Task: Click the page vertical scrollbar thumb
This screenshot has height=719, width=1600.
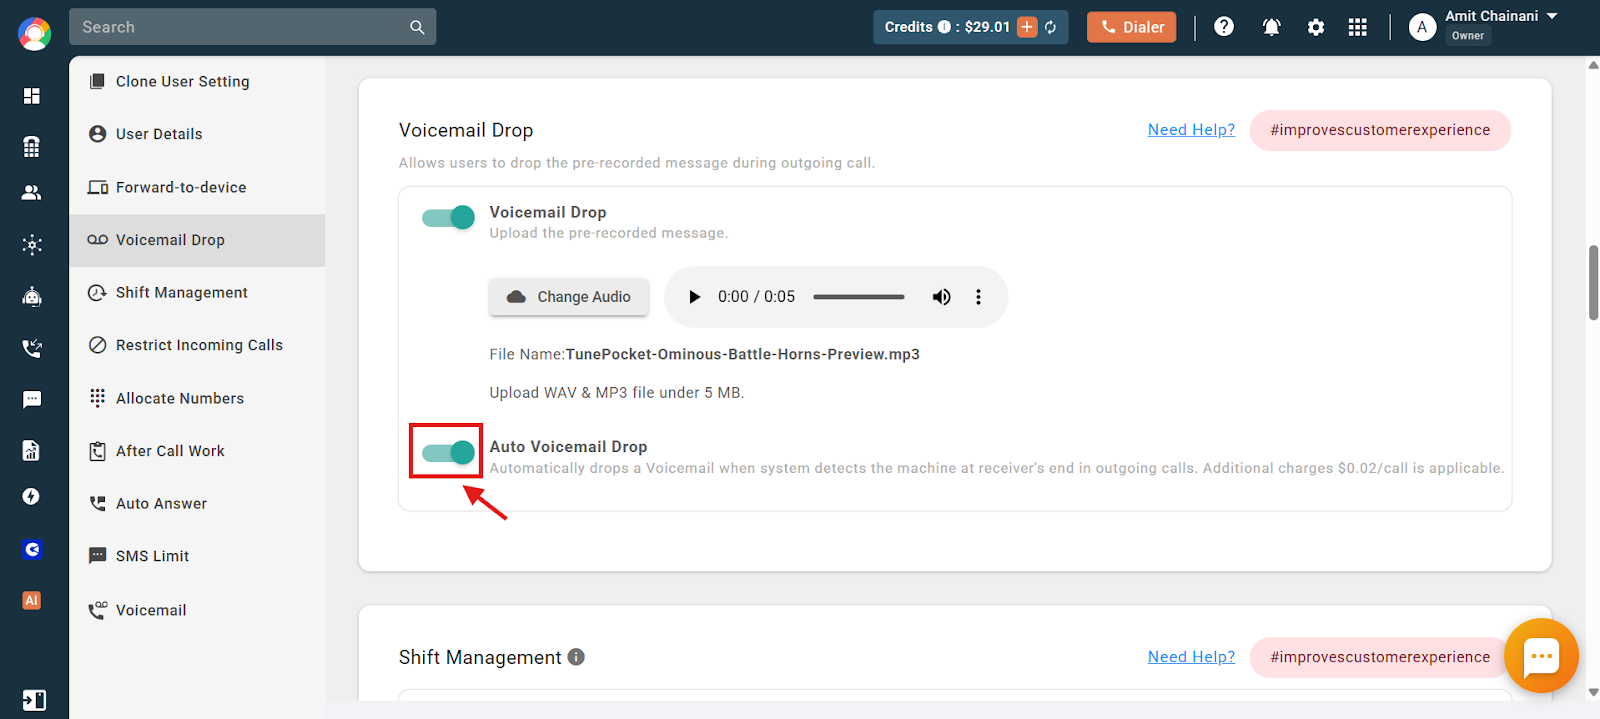Action: [x=1593, y=282]
